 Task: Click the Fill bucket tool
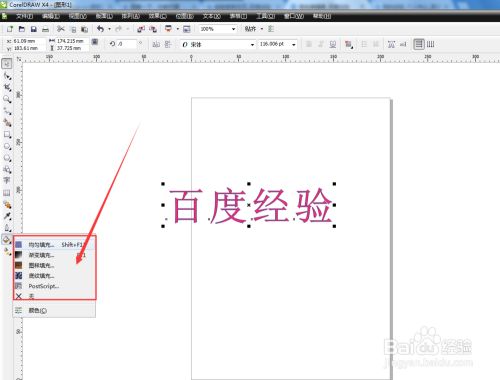(x=7, y=239)
